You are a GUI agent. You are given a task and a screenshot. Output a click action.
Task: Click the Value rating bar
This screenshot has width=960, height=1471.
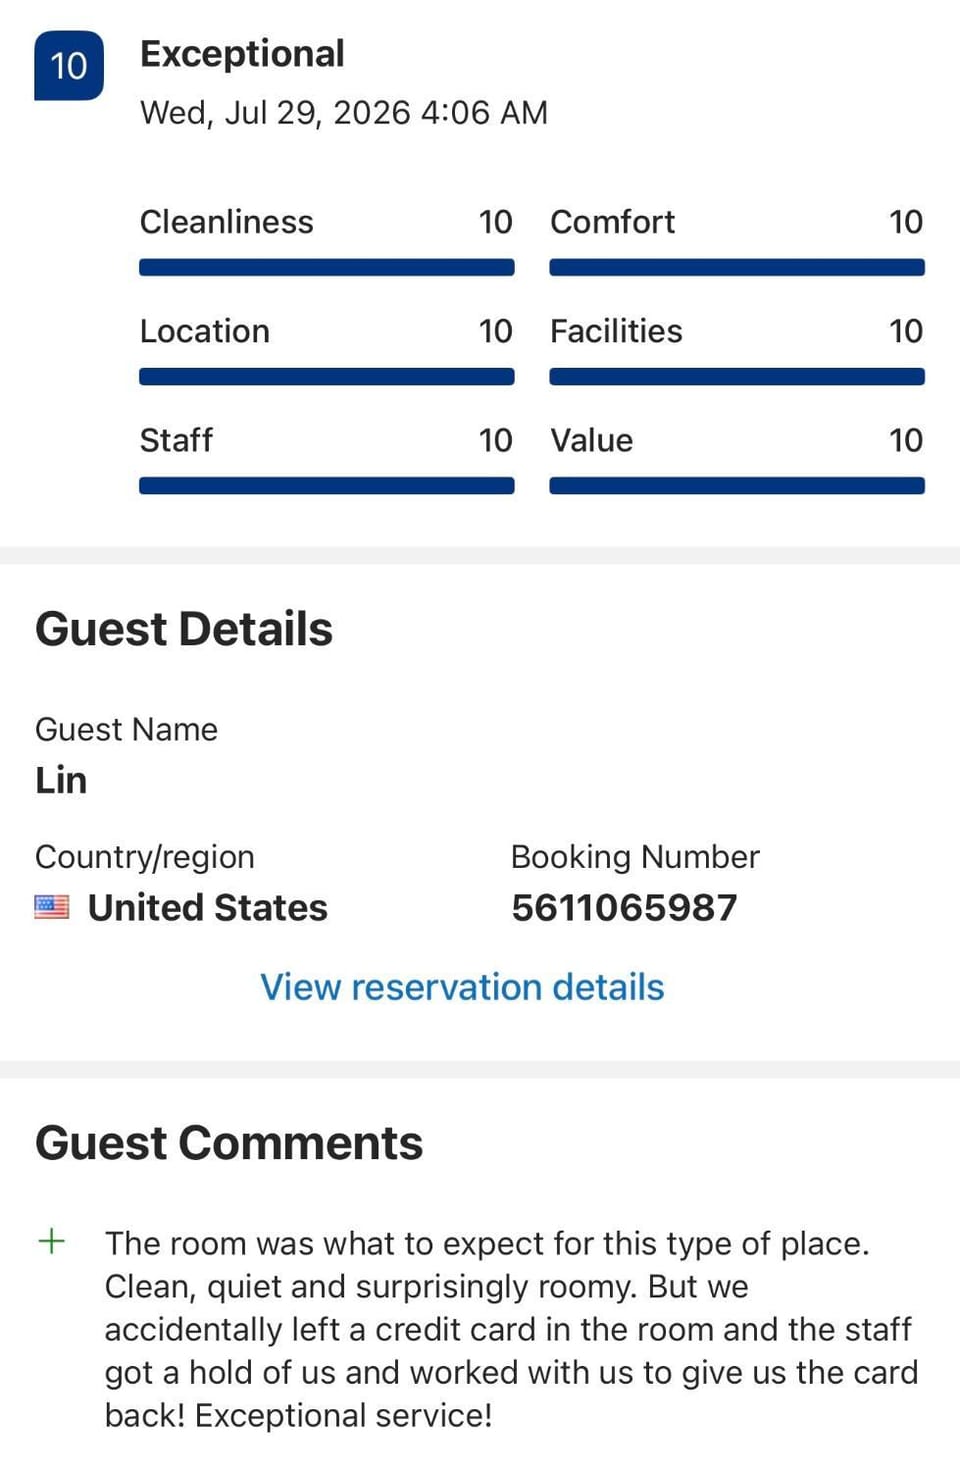[737, 485]
